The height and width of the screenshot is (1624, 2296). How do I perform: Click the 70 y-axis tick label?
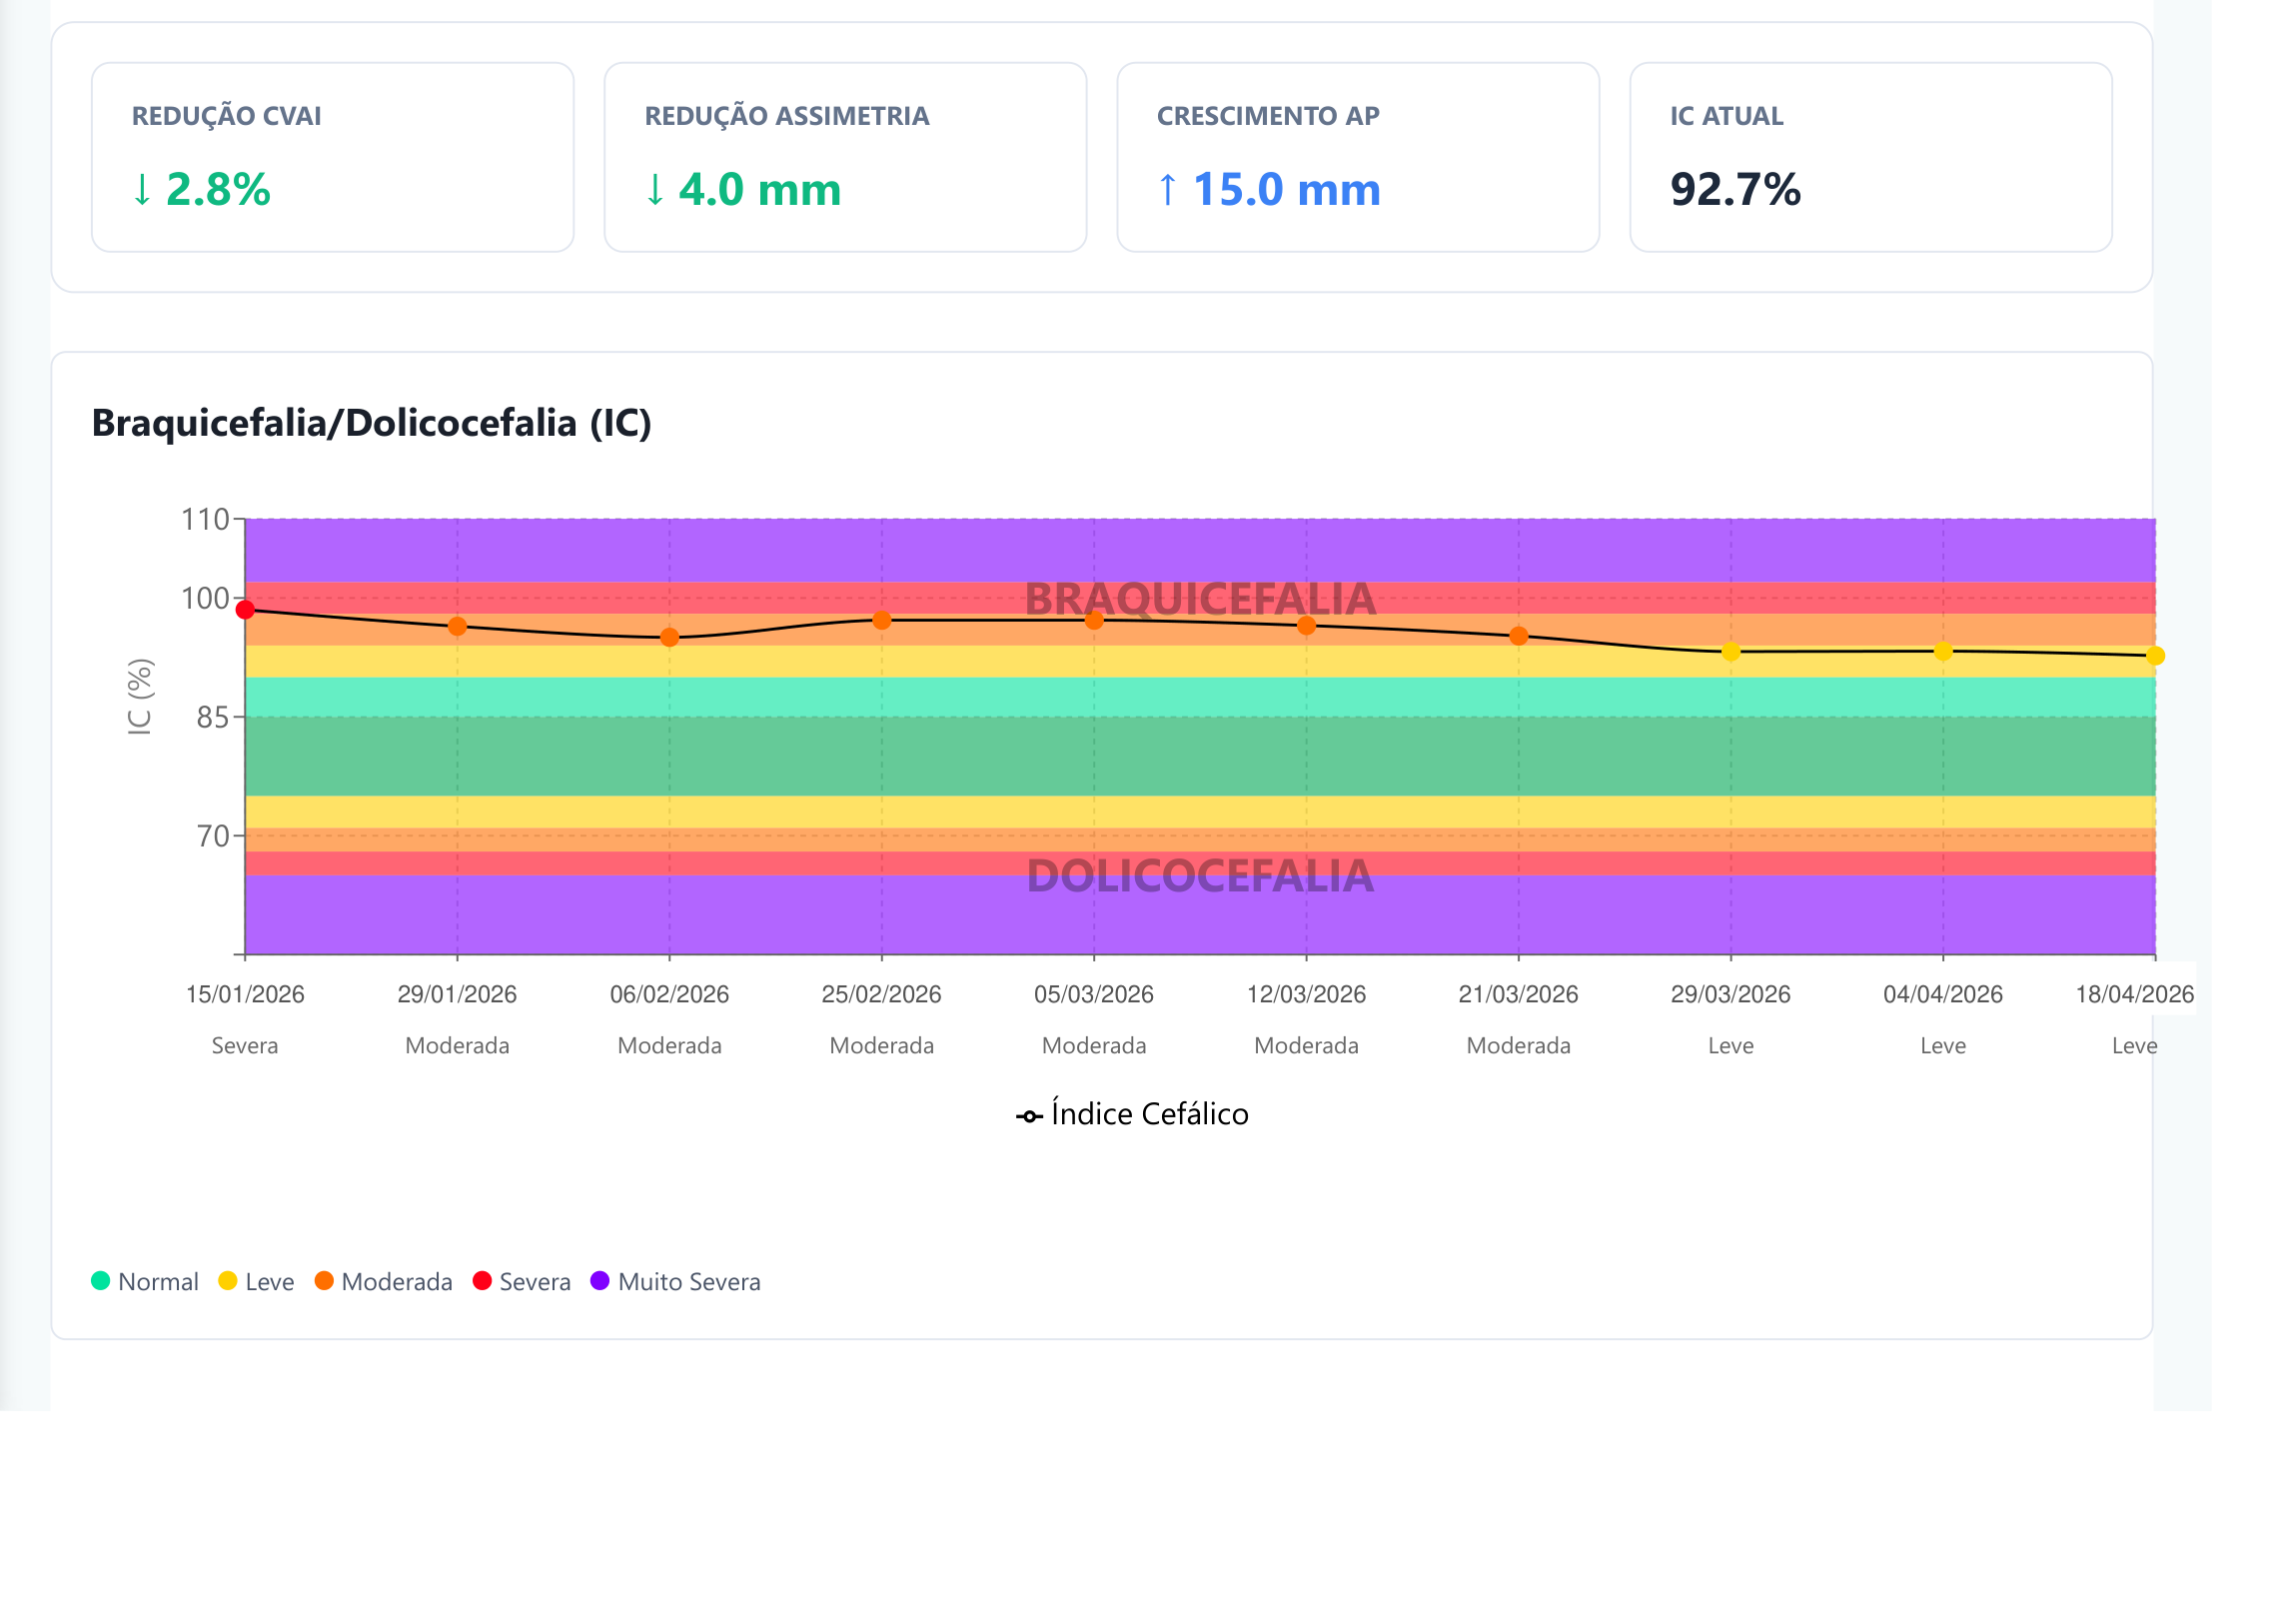[213, 836]
